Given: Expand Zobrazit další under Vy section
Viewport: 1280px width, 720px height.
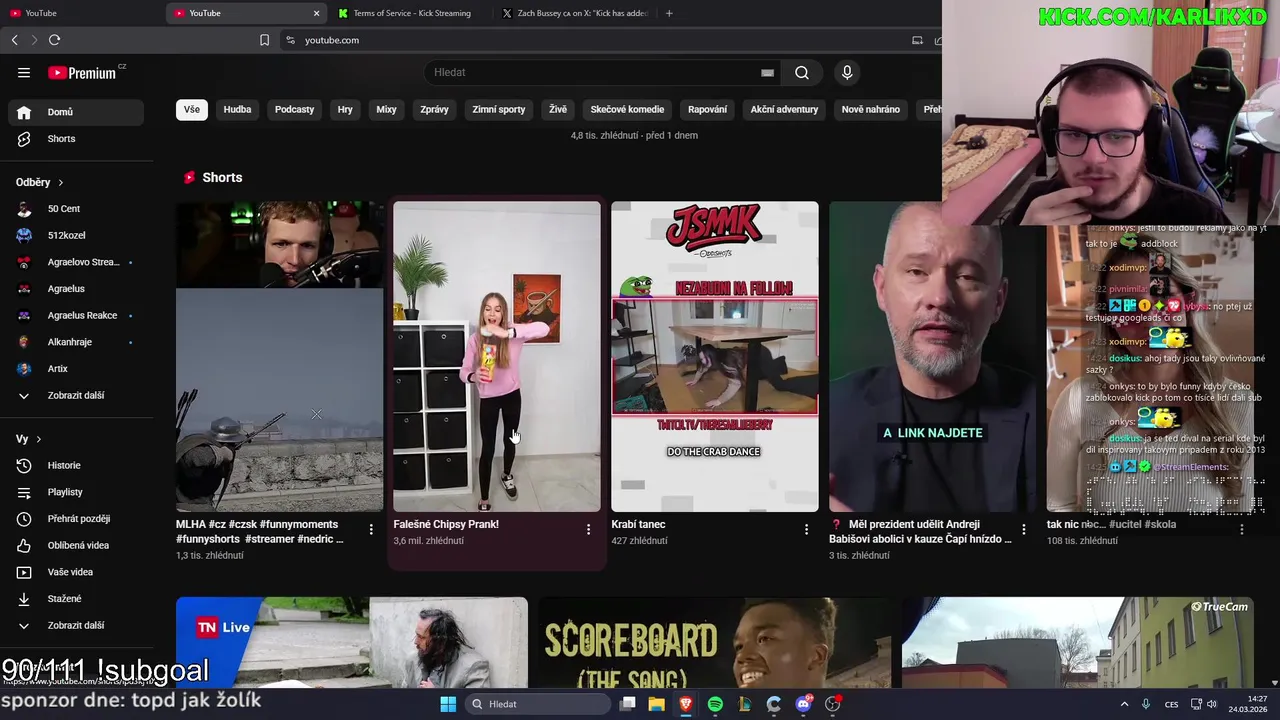Looking at the screenshot, I should point(76,625).
